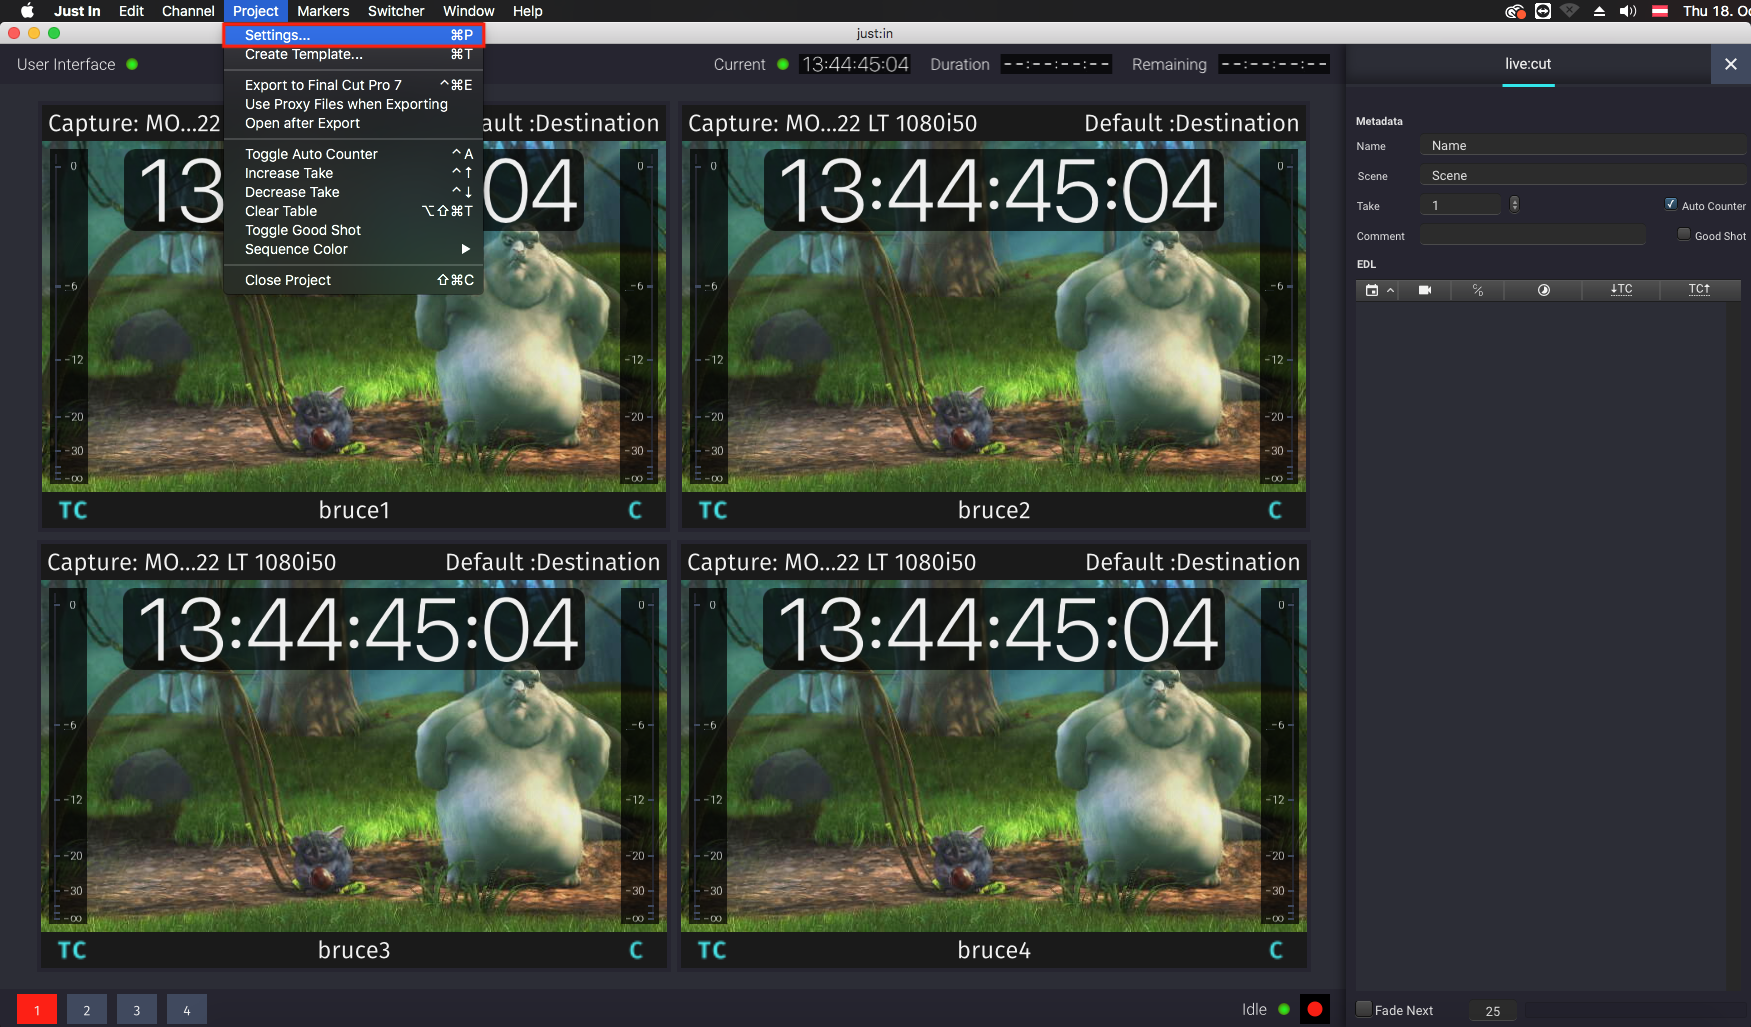This screenshot has height=1027, width=1751.
Task: Click the sort chevron beside calendar icon
Action: (x=1390, y=290)
